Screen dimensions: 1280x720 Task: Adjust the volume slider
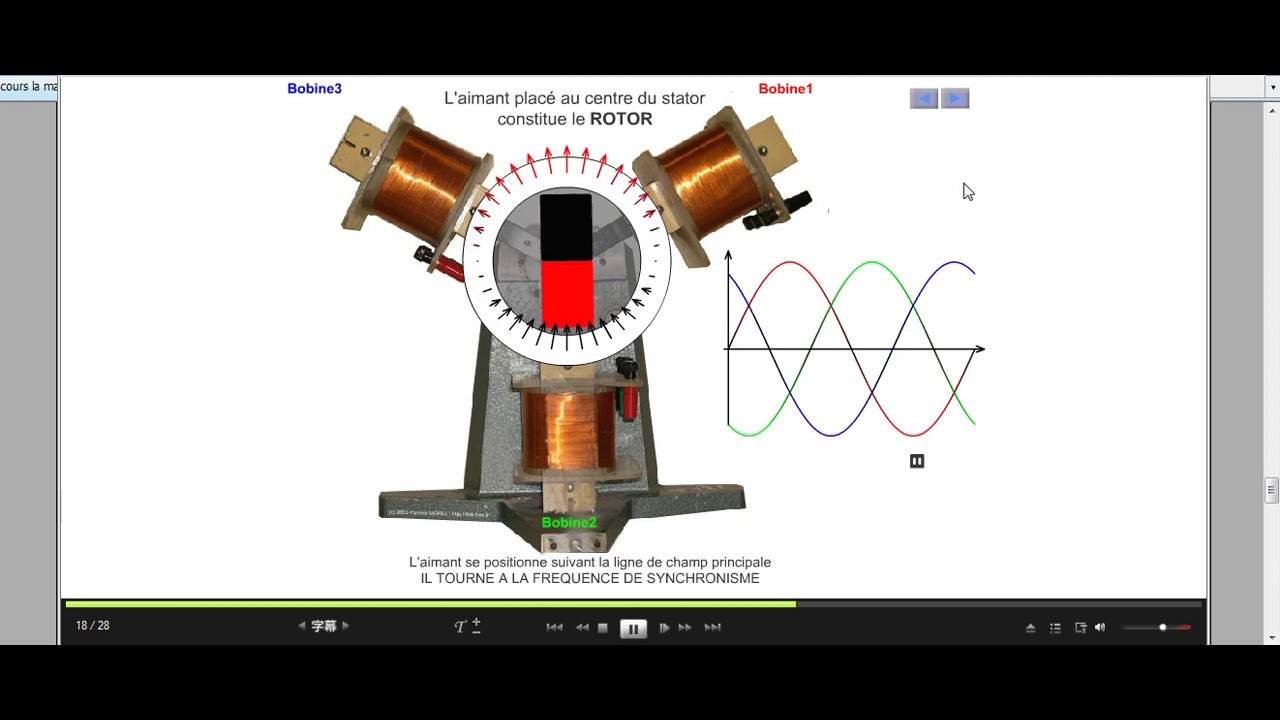[x=1156, y=628]
